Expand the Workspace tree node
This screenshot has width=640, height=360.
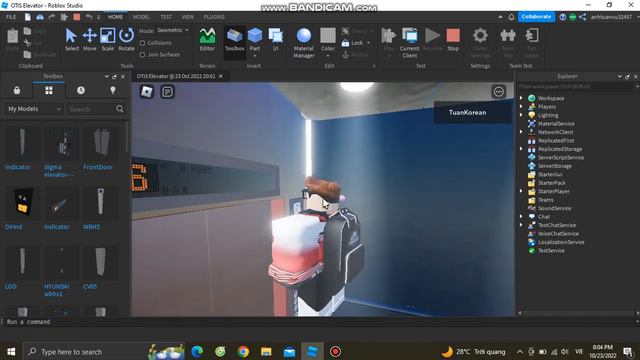(521, 98)
